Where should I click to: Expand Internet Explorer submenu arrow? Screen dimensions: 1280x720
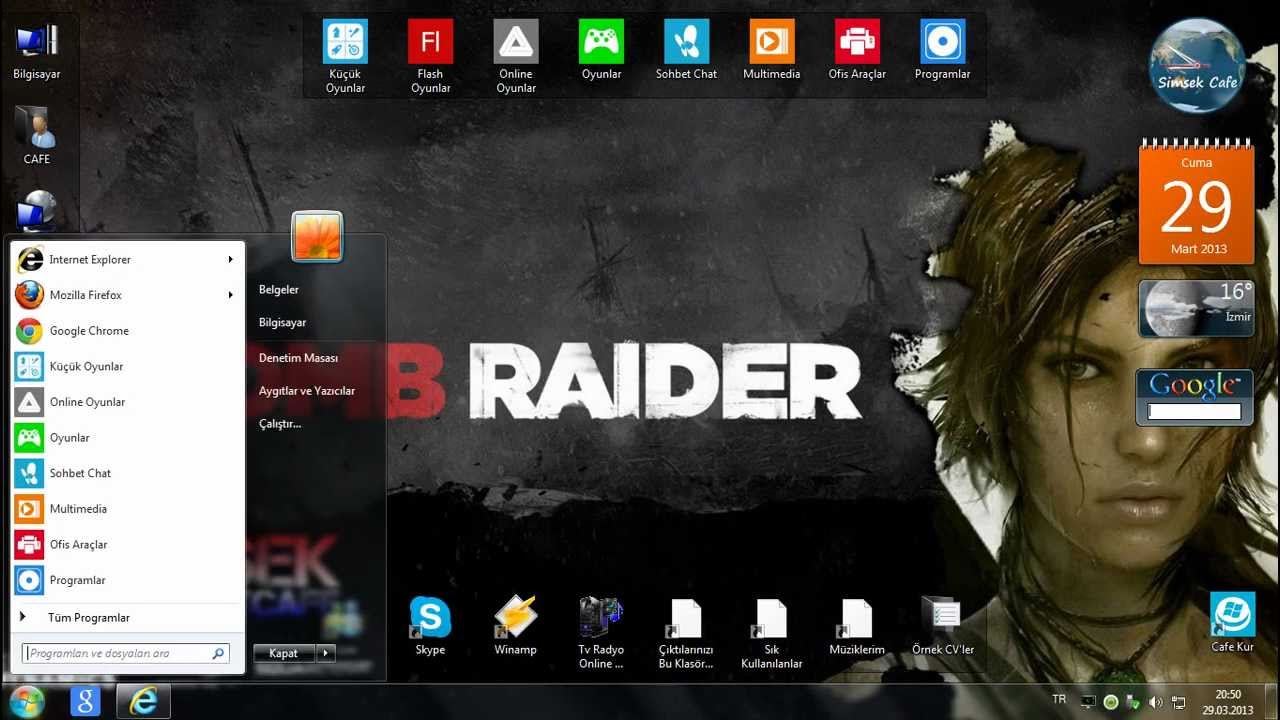(x=231, y=260)
